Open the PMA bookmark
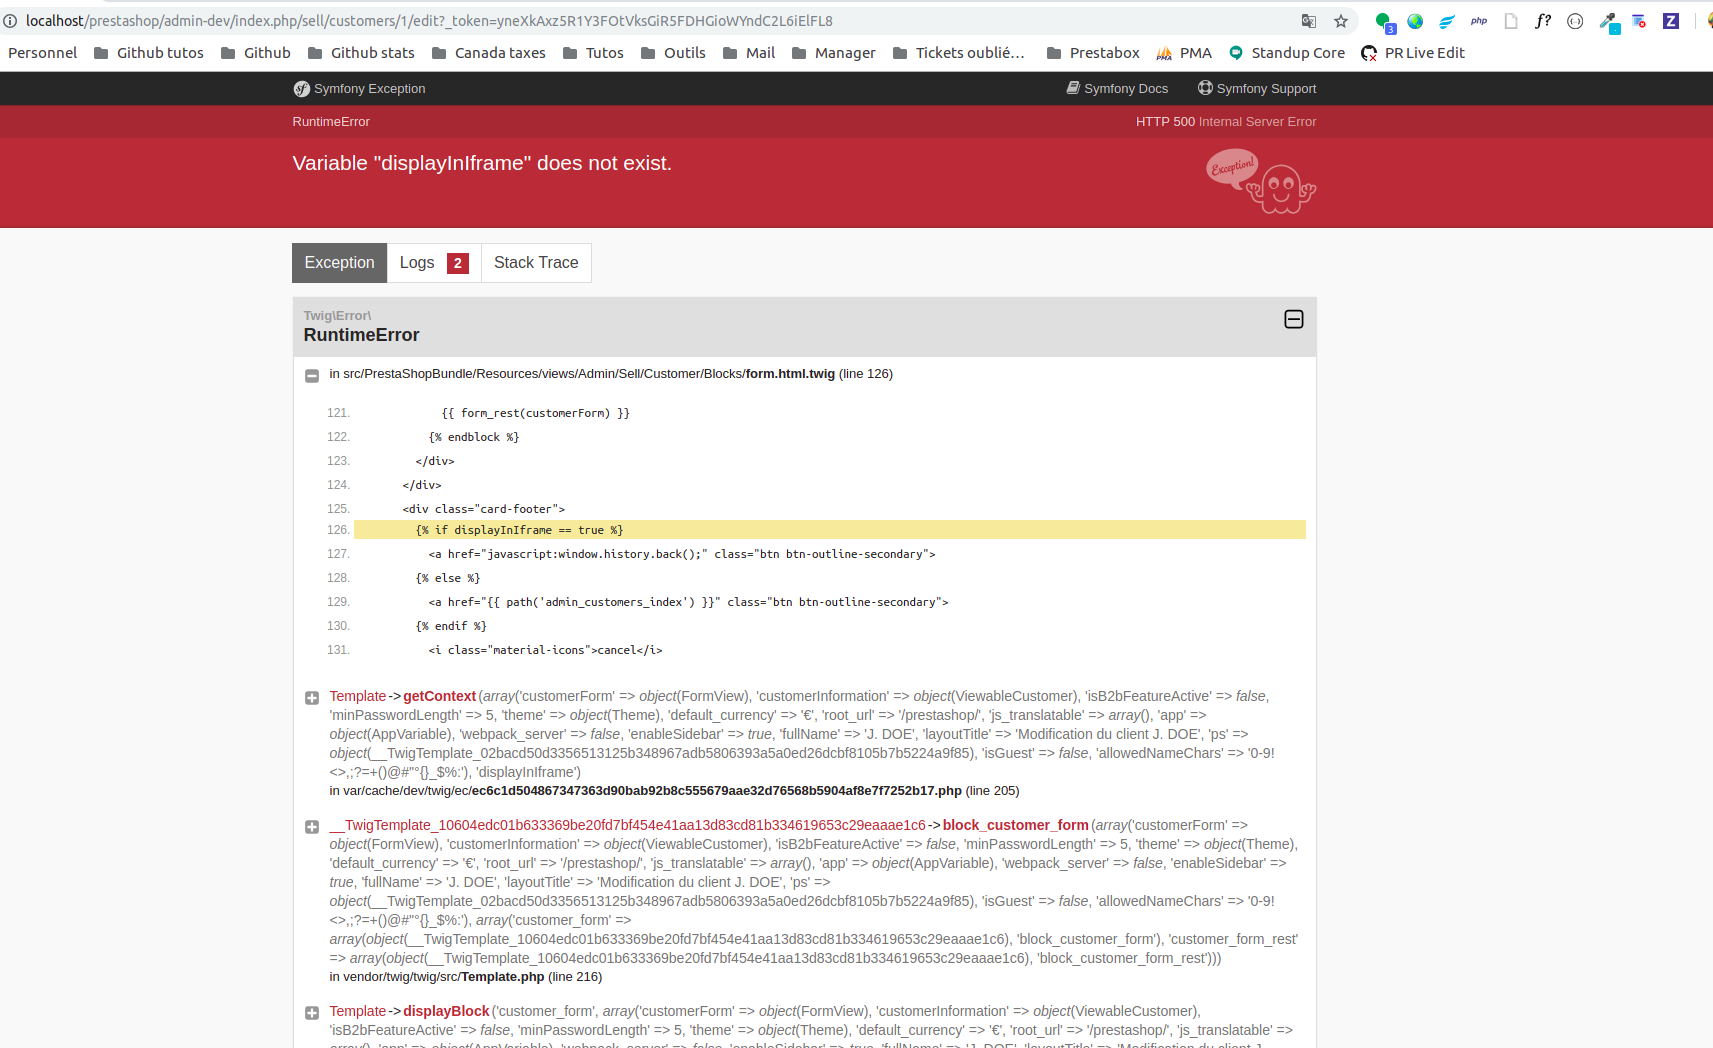1713x1048 pixels. pos(1184,53)
